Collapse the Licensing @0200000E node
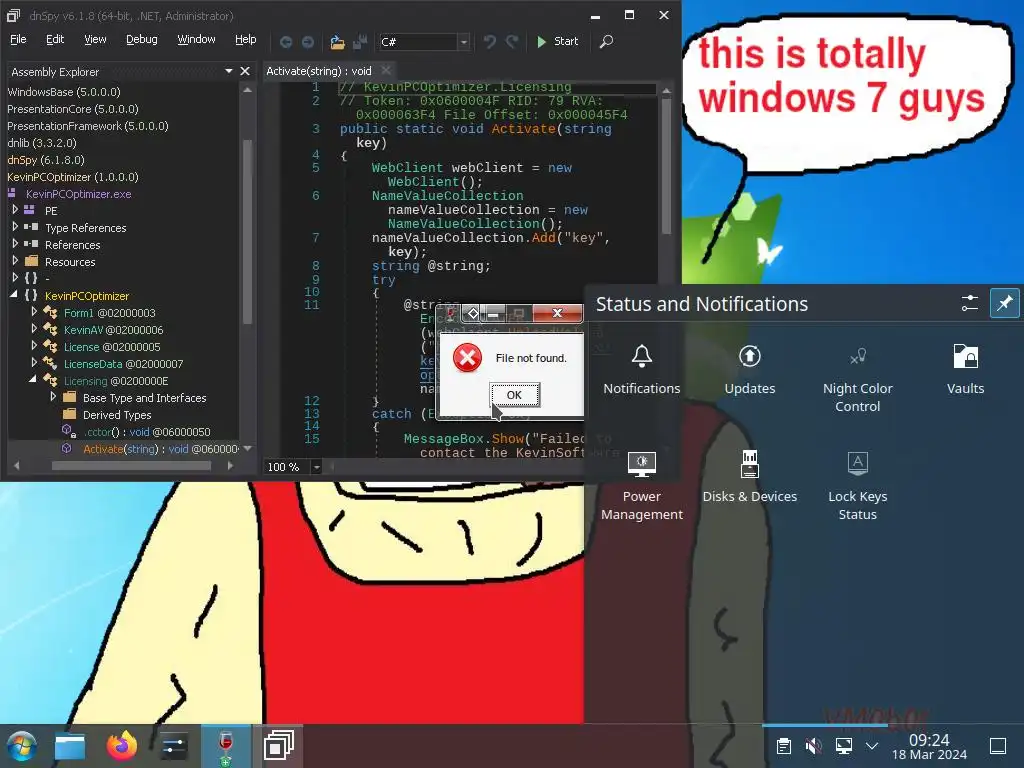Image resolution: width=1024 pixels, height=768 pixels. (33, 379)
